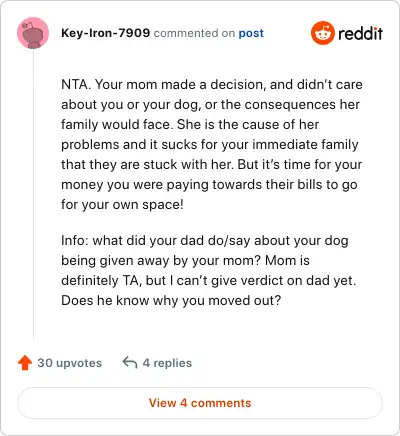Click the "NTA." verdict at comment start
Image resolution: width=400 pixels, height=436 pixels.
pyautogui.click(x=76, y=84)
